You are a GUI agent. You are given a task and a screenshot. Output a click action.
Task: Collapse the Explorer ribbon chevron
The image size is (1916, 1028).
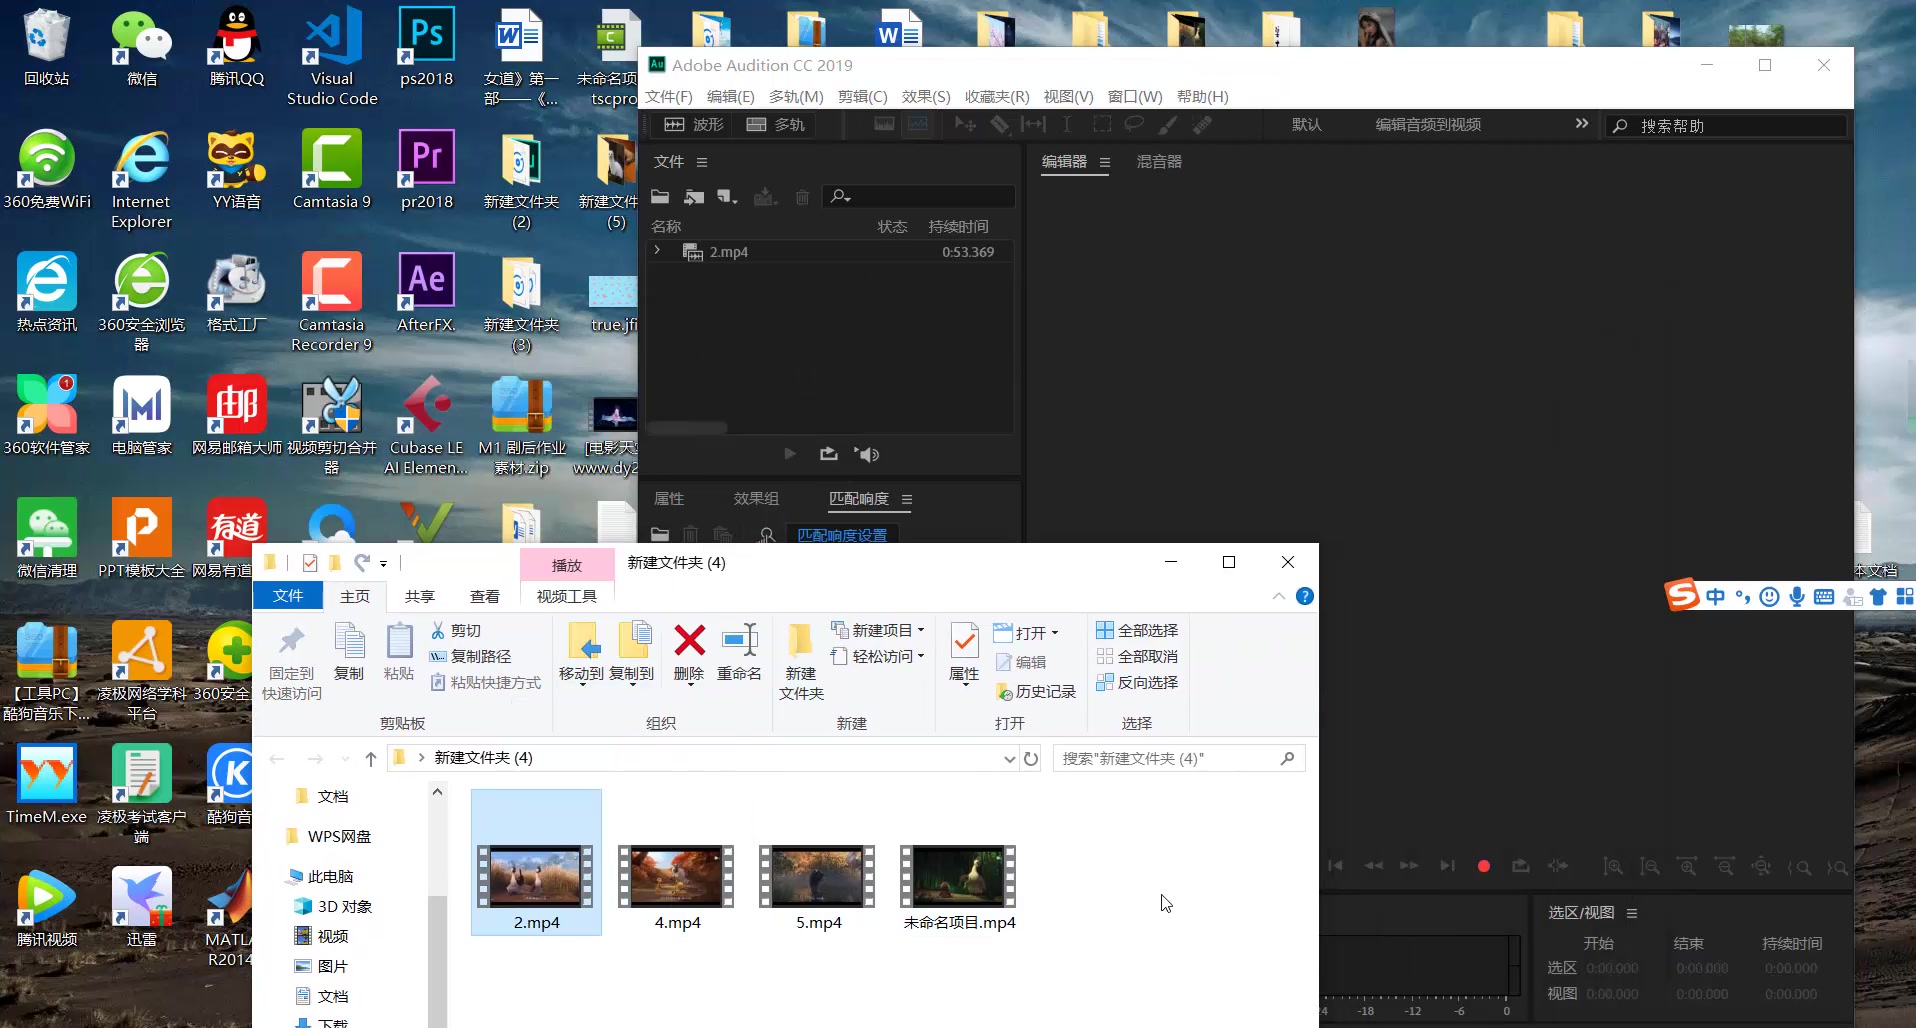1279,596
